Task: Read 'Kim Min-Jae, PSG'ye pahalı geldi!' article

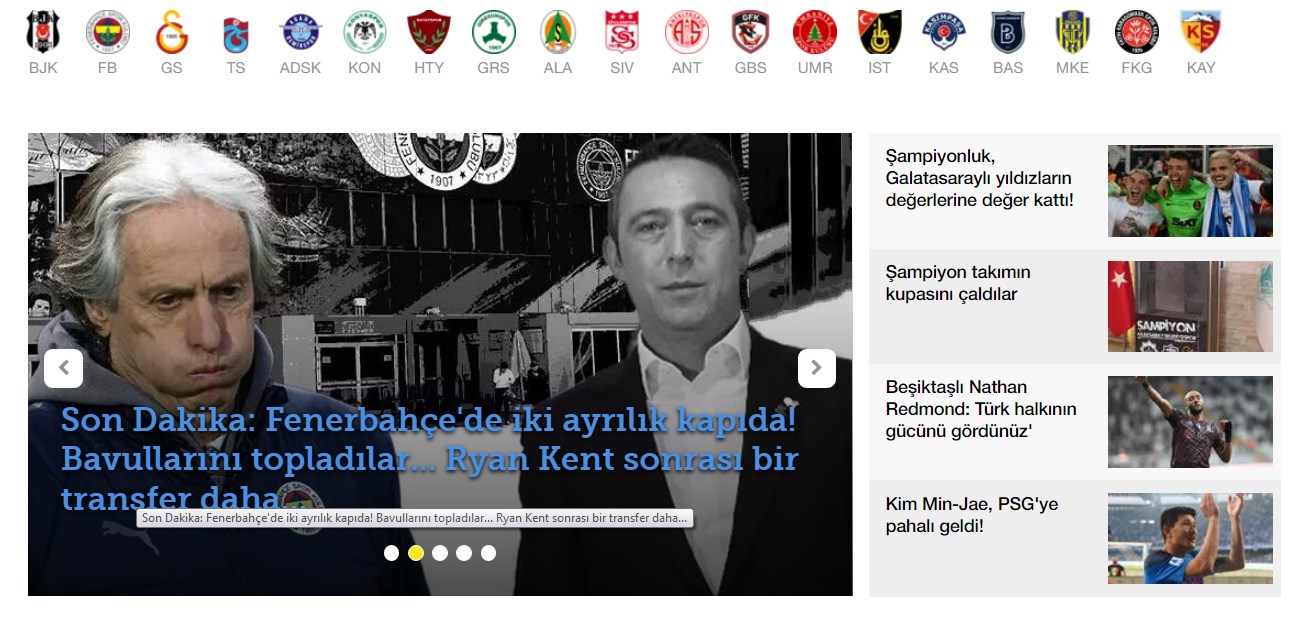Action: pyautogui.click(x=971, y=514)
